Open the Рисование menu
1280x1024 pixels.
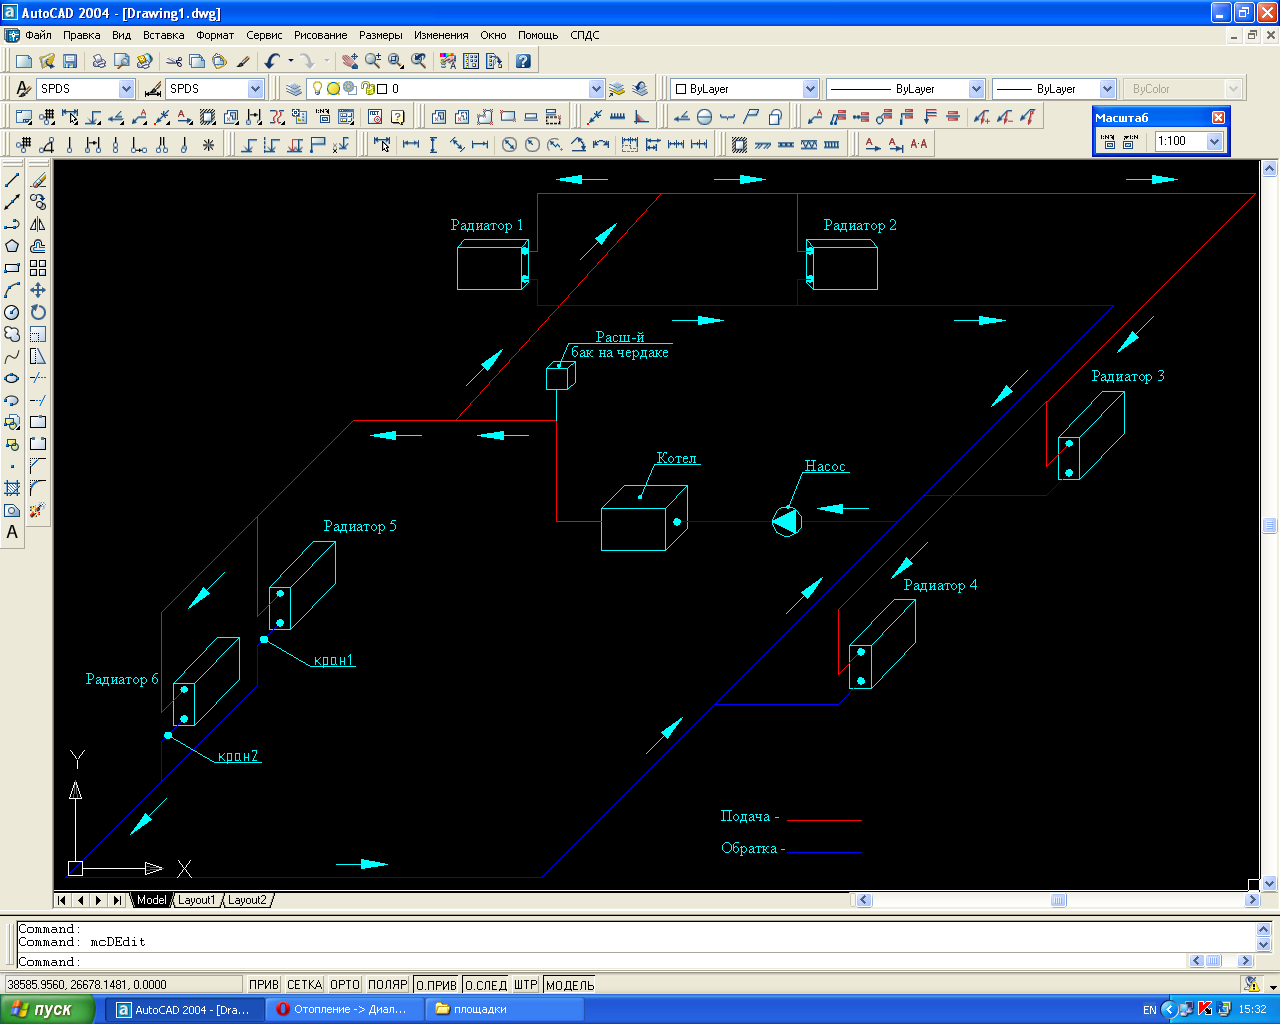tap(320, 35)
